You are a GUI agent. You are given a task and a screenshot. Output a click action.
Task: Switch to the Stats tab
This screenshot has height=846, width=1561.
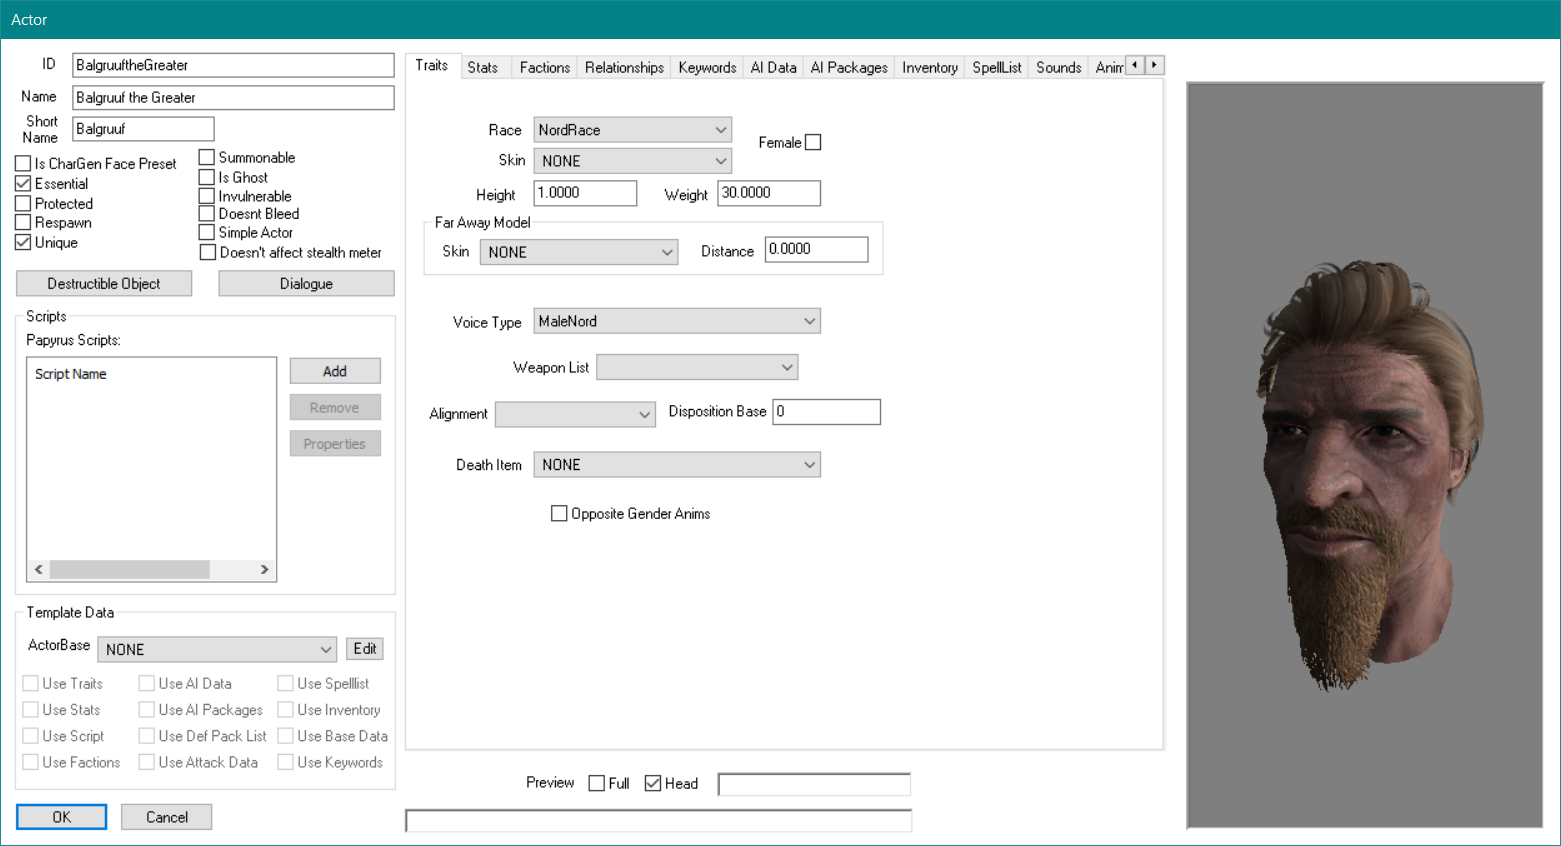(482, 67)
